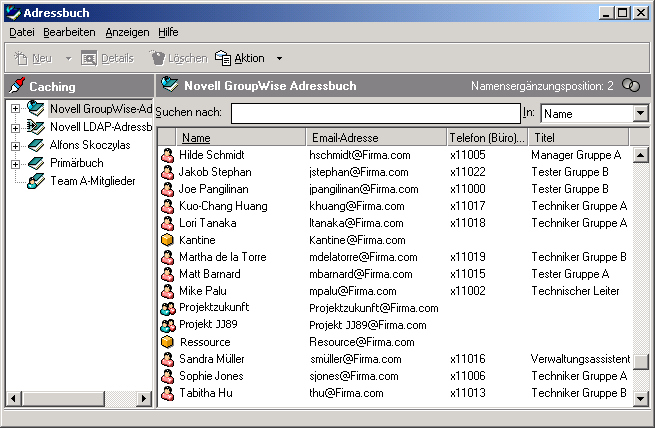This screenshot has height=428, width=655.
Task: Sort by the Titel column header
Action: (578, 138)
